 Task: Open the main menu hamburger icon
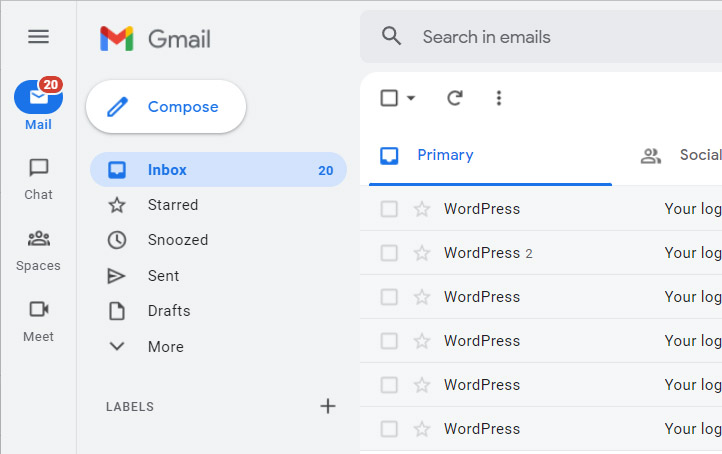coord(38,36)
